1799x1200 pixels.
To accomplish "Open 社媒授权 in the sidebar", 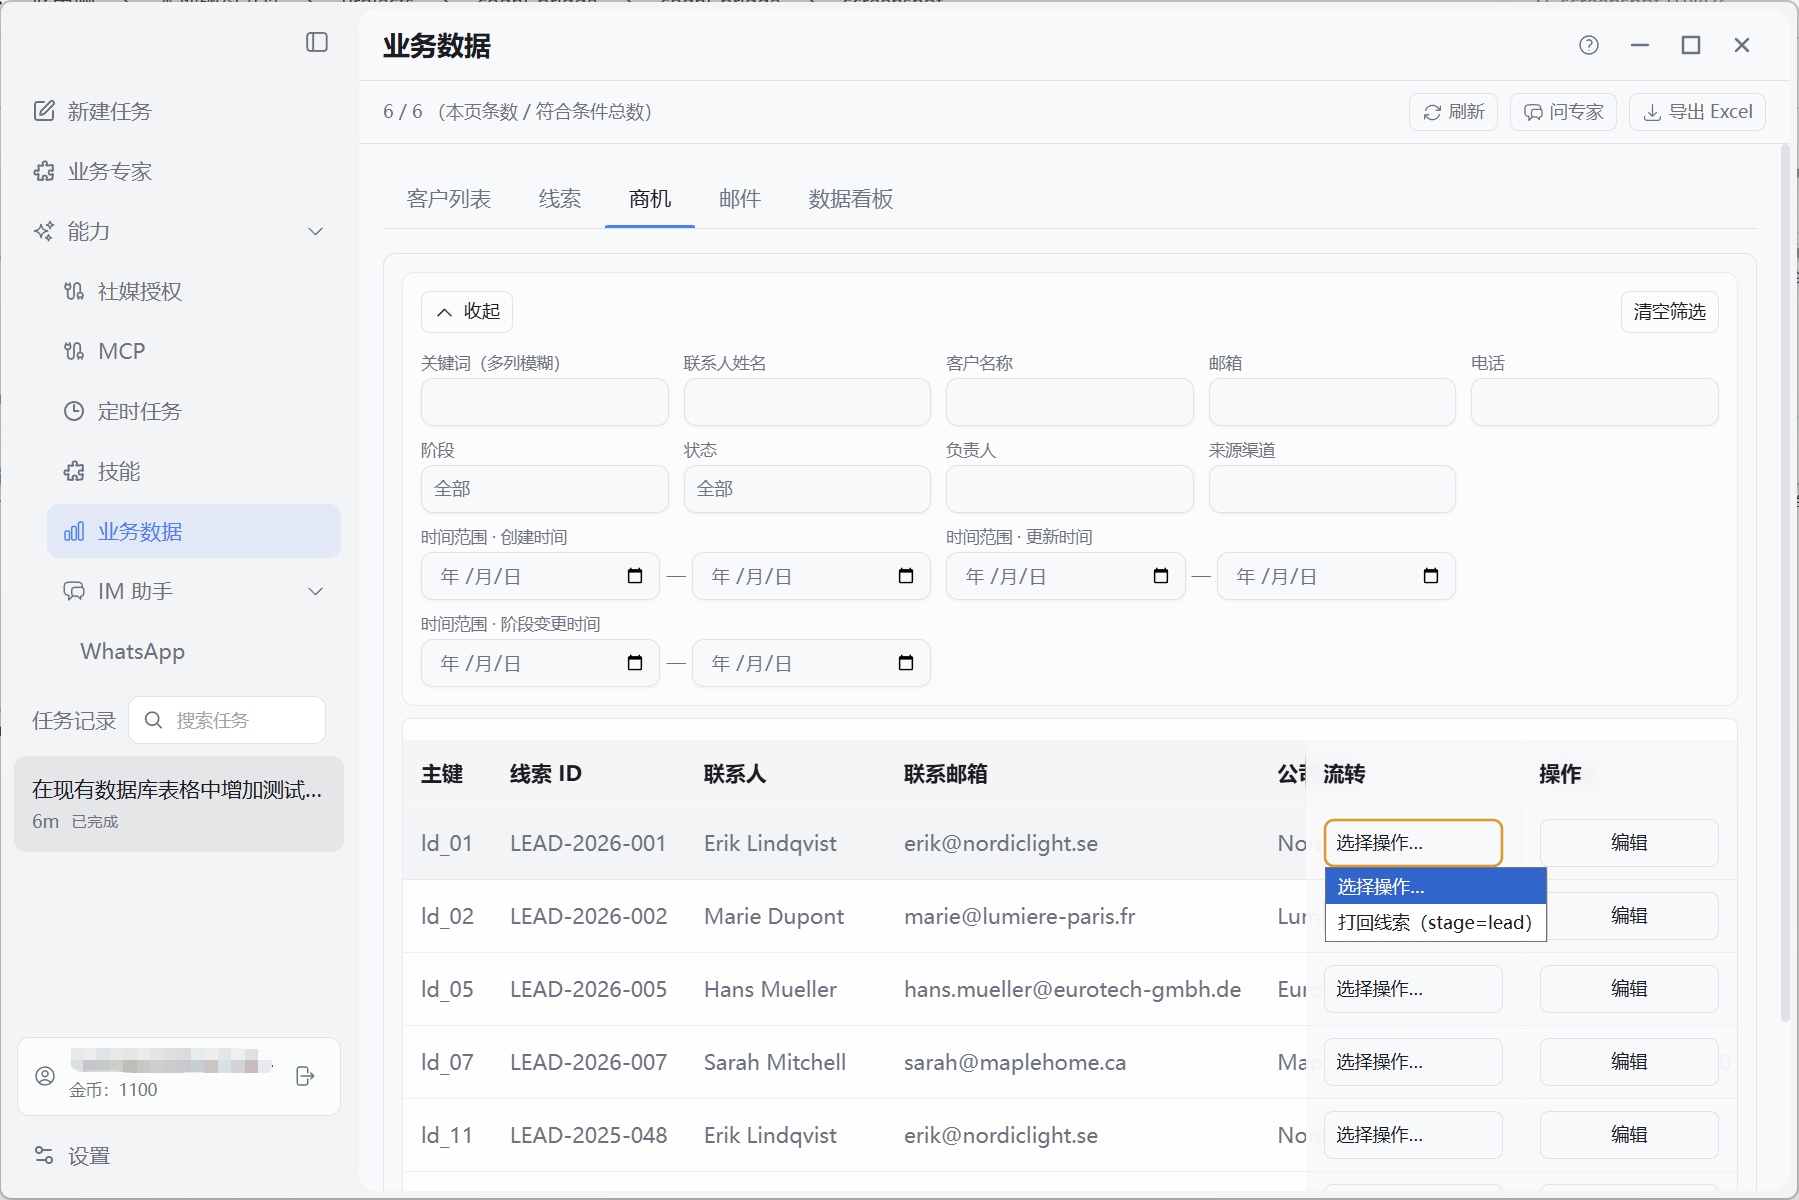I will pyautogui.click(x=139, y=291).
